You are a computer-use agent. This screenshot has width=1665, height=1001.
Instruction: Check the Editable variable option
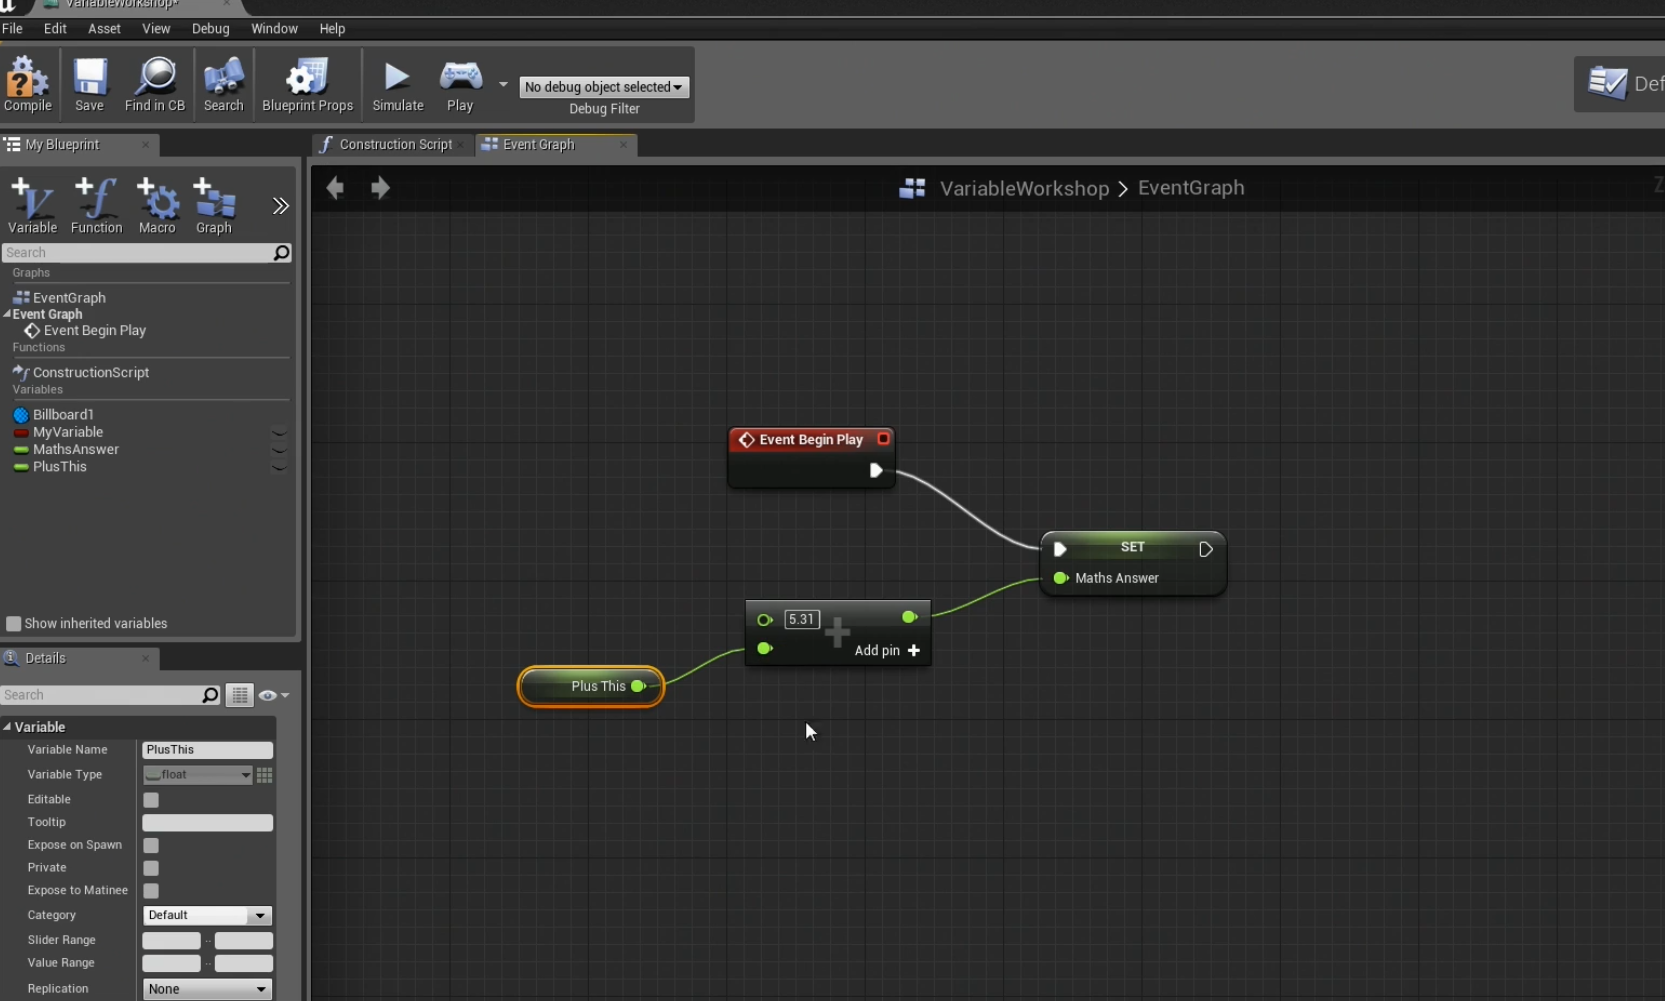[x=150, y=799]
